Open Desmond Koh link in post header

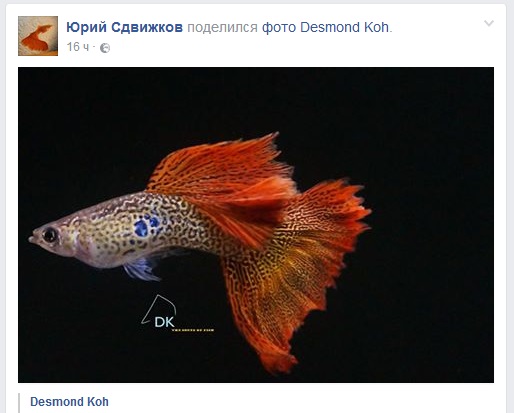pos(344,27)
